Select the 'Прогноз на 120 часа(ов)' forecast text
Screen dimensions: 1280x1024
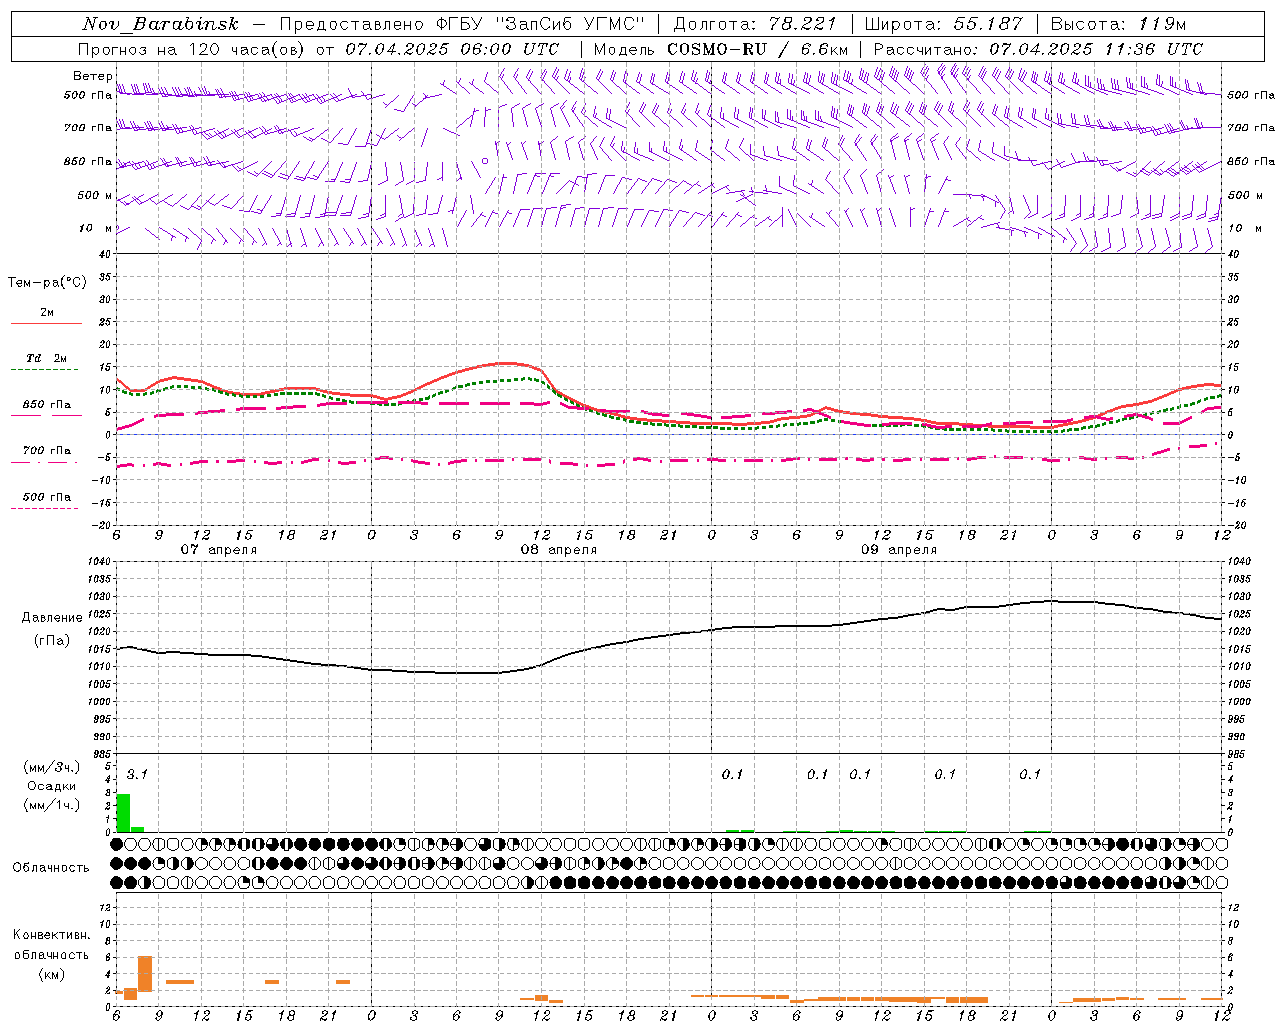point(192,49)
